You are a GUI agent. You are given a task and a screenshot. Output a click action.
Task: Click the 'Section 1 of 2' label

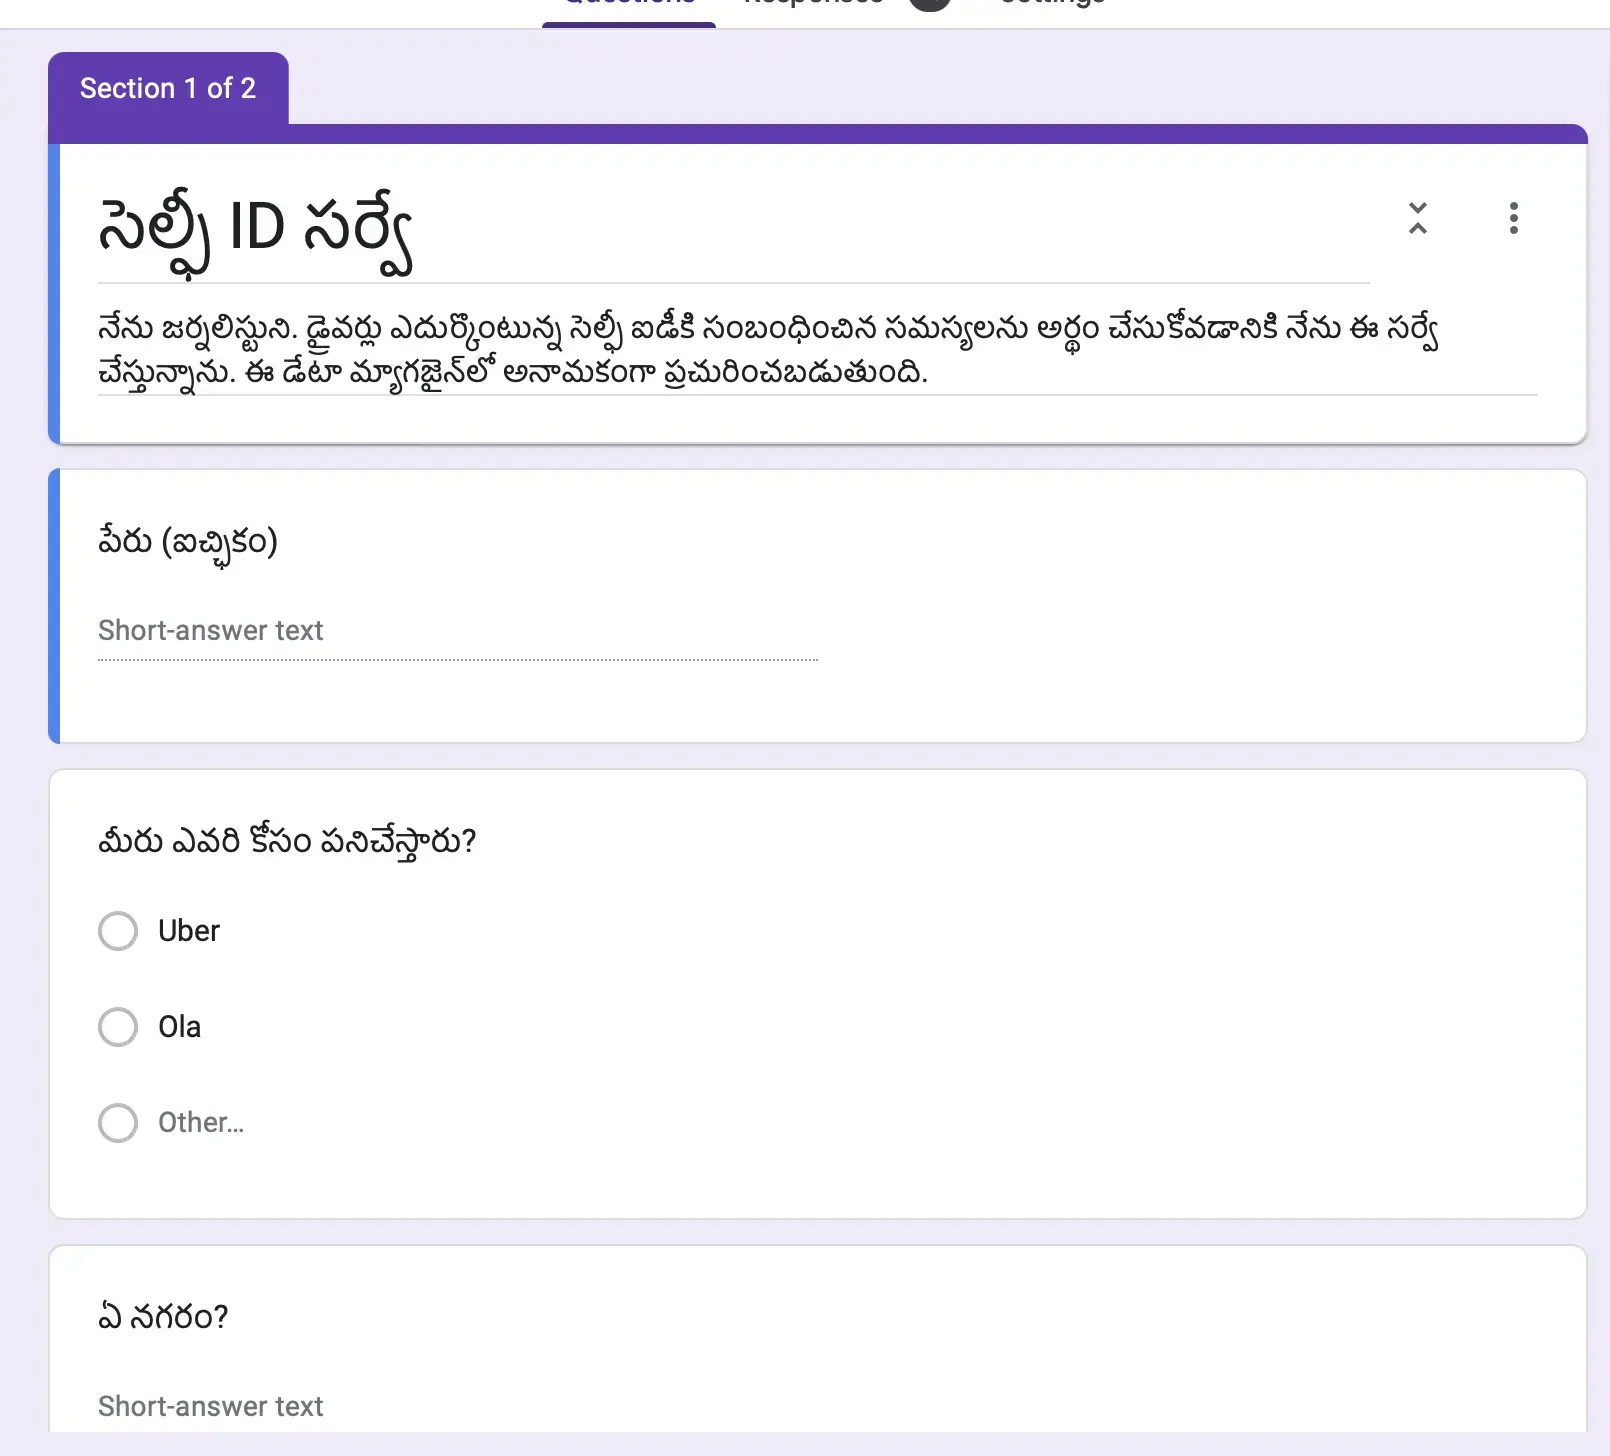point(168,89)
